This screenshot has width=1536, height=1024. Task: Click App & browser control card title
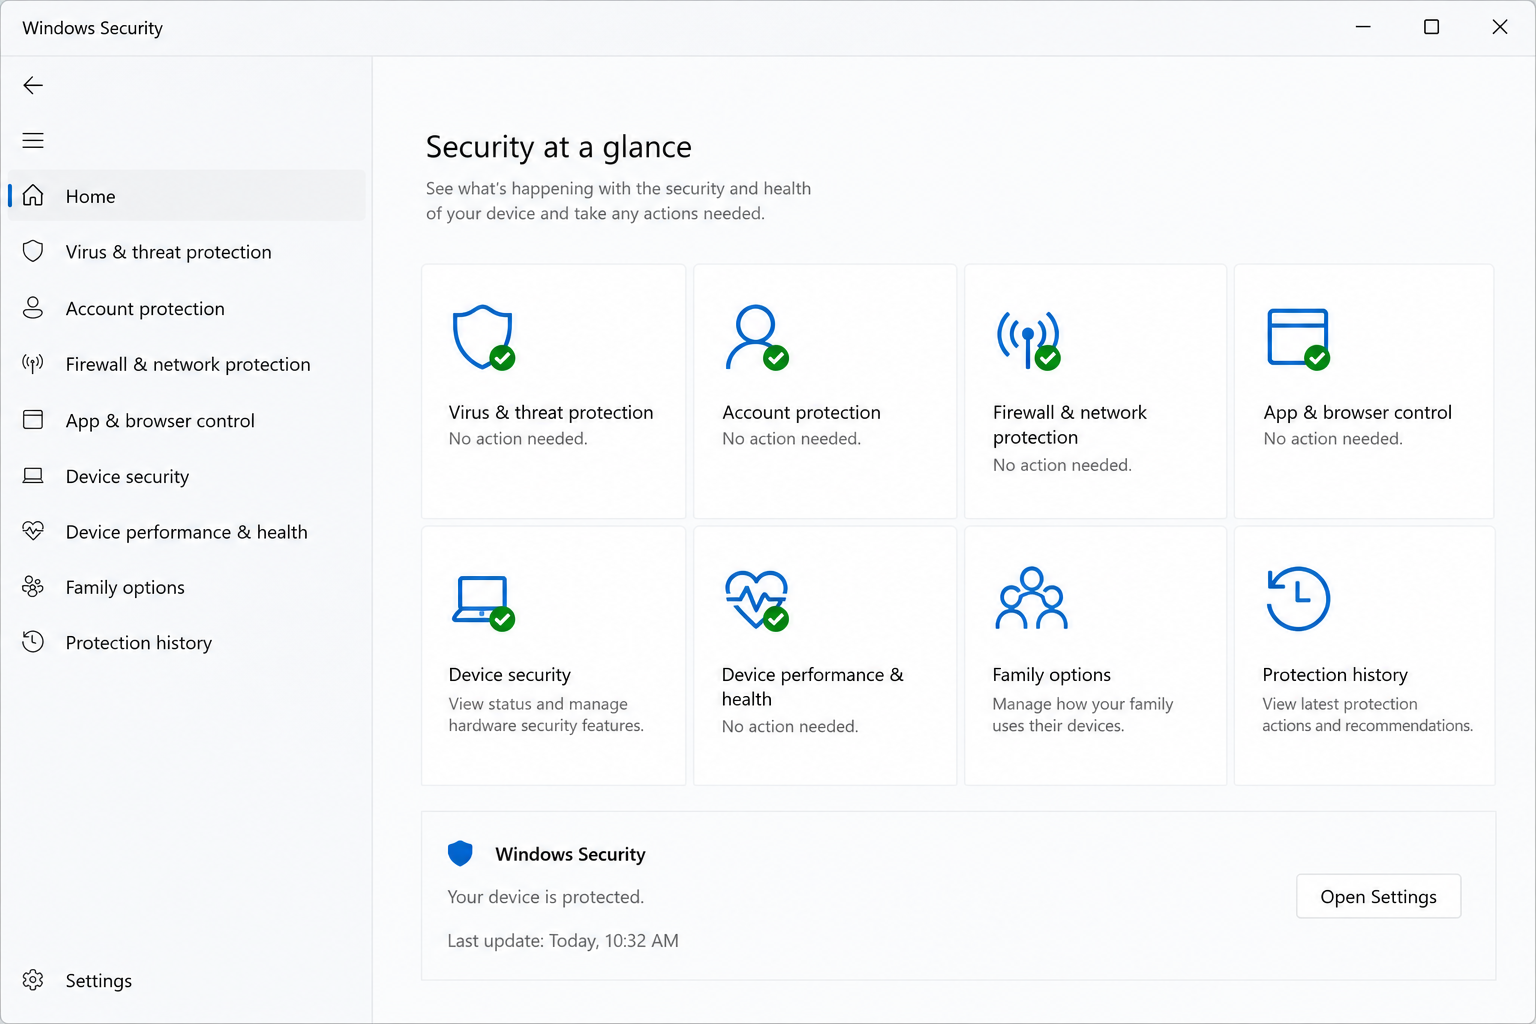click(x=1357, y=412)
